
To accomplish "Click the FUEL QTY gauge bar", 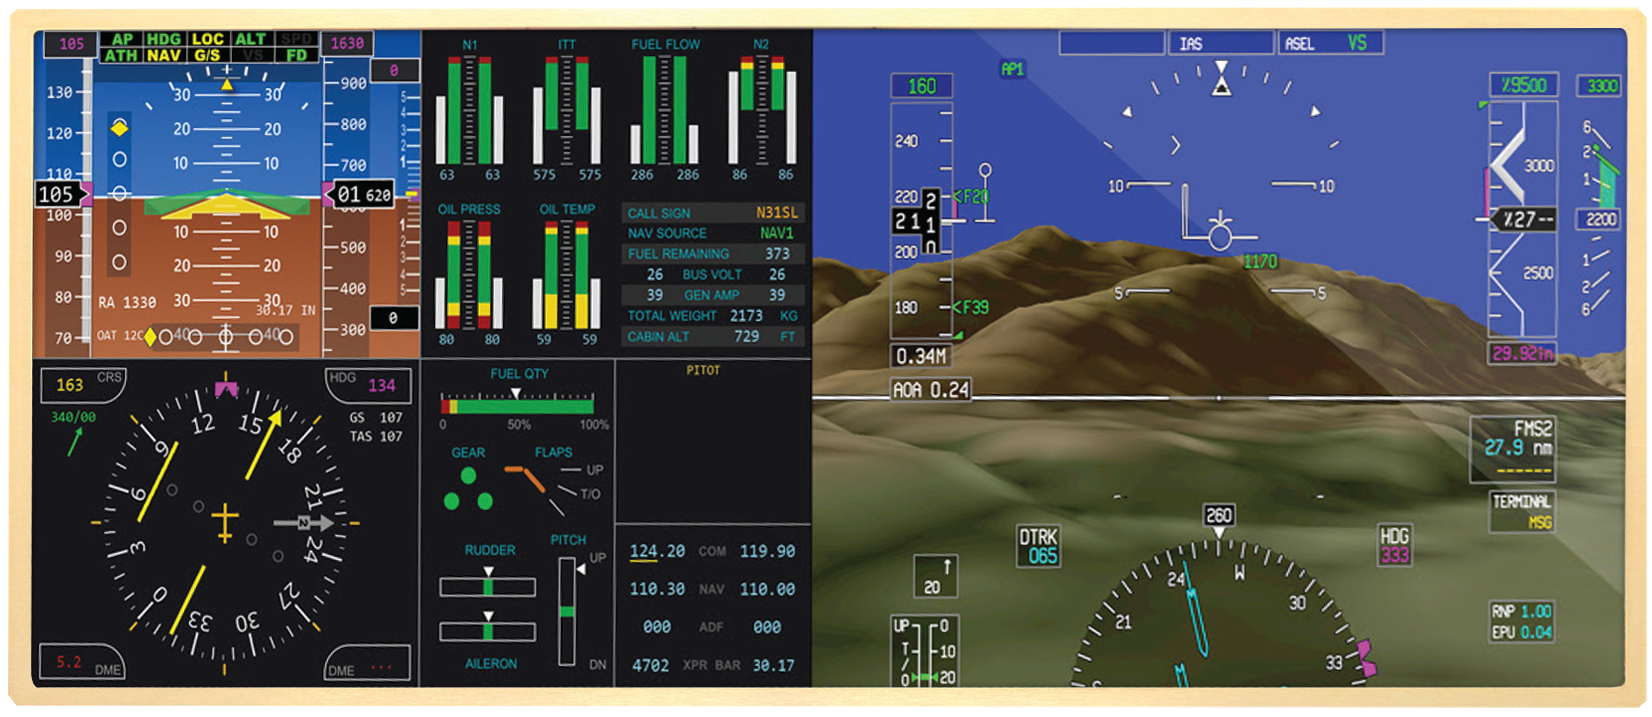I will tap(518, 406).
